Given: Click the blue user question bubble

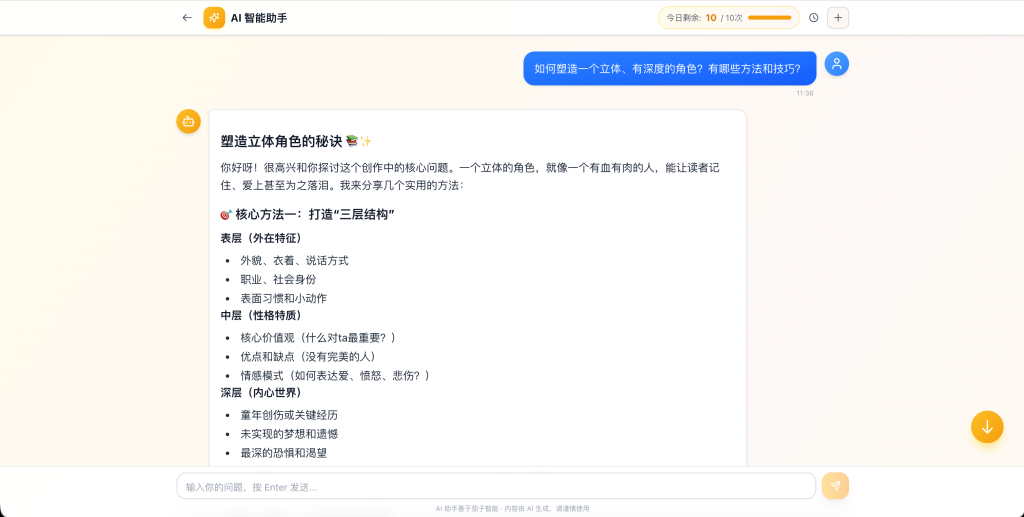Looking at the screenshot, I should click(670, 69).
